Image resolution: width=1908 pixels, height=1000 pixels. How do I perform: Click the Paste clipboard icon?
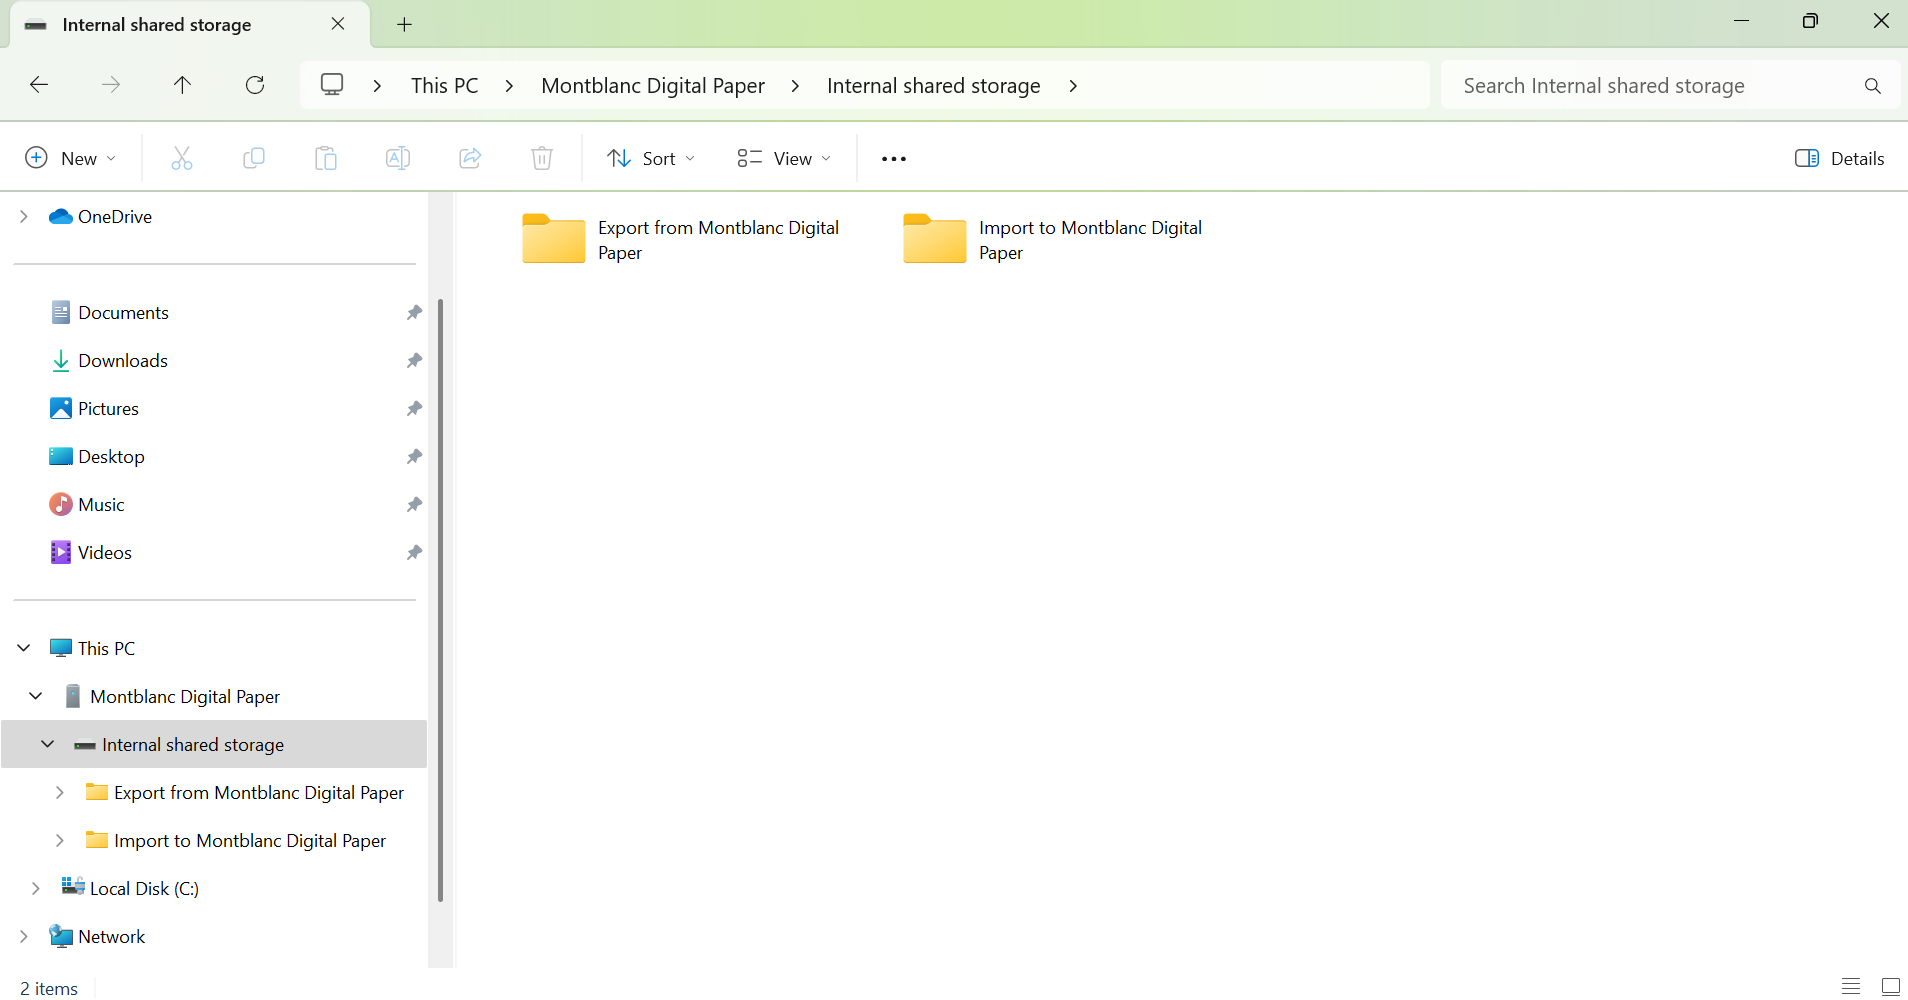pos(326,158)
